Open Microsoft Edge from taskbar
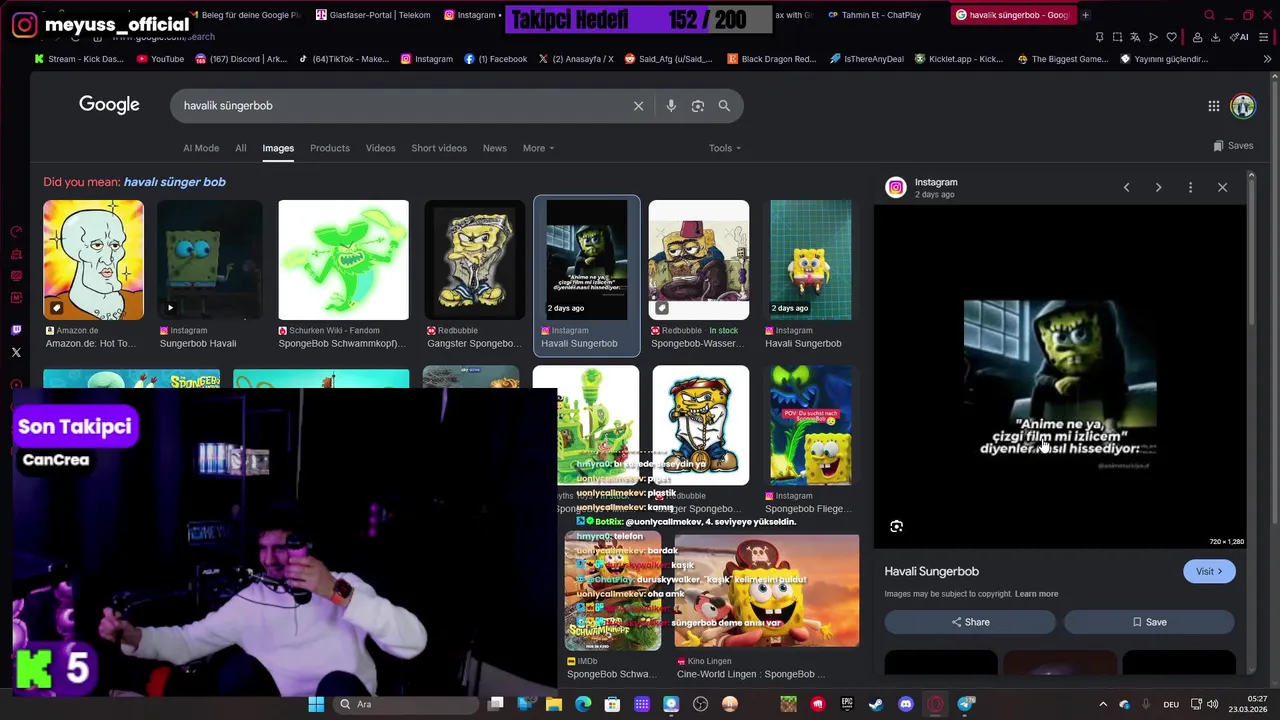 (583, 704)
